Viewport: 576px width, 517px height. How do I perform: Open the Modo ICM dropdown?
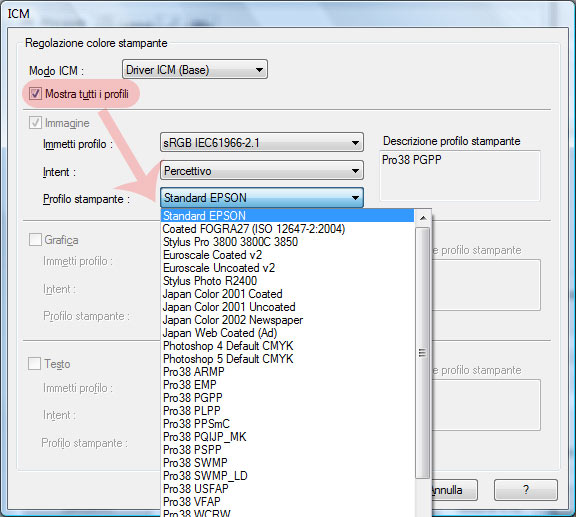195,69
